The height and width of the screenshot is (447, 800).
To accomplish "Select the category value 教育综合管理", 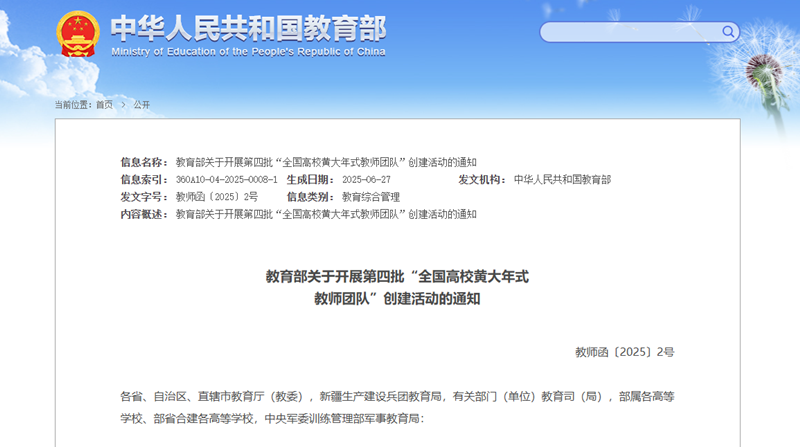I will [371, 197].
